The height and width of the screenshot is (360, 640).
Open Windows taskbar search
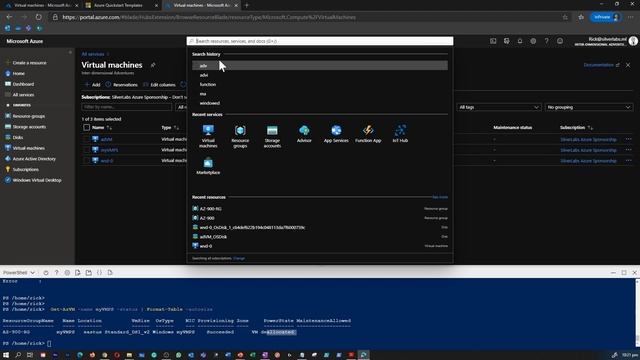[18, 355]
